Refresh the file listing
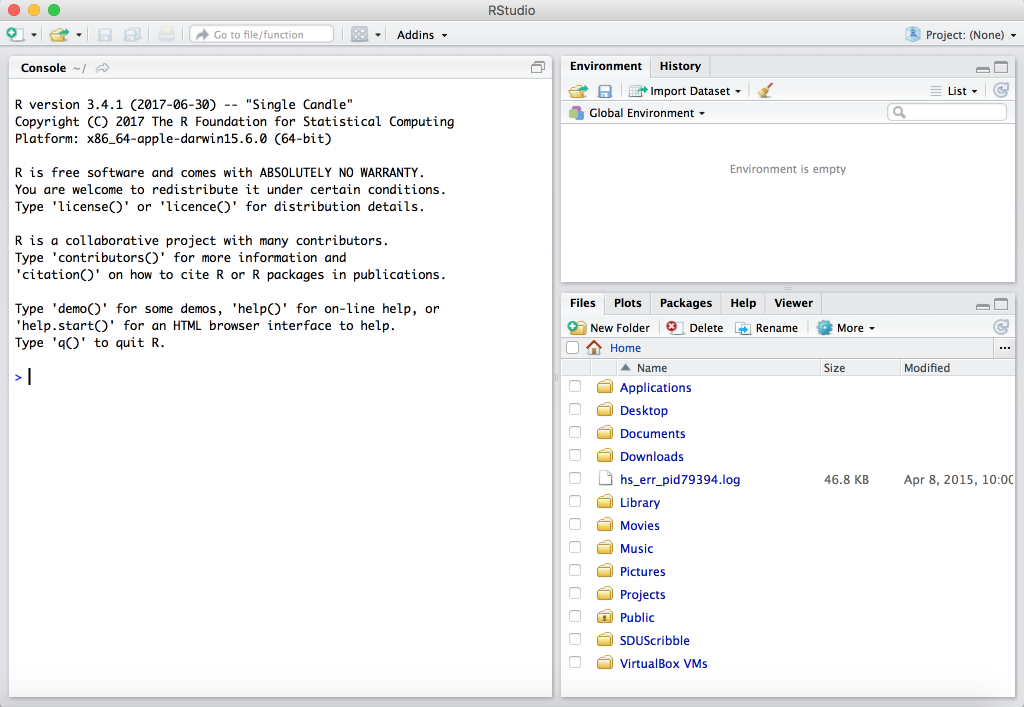1024x707 pixels. (1000, 327)
